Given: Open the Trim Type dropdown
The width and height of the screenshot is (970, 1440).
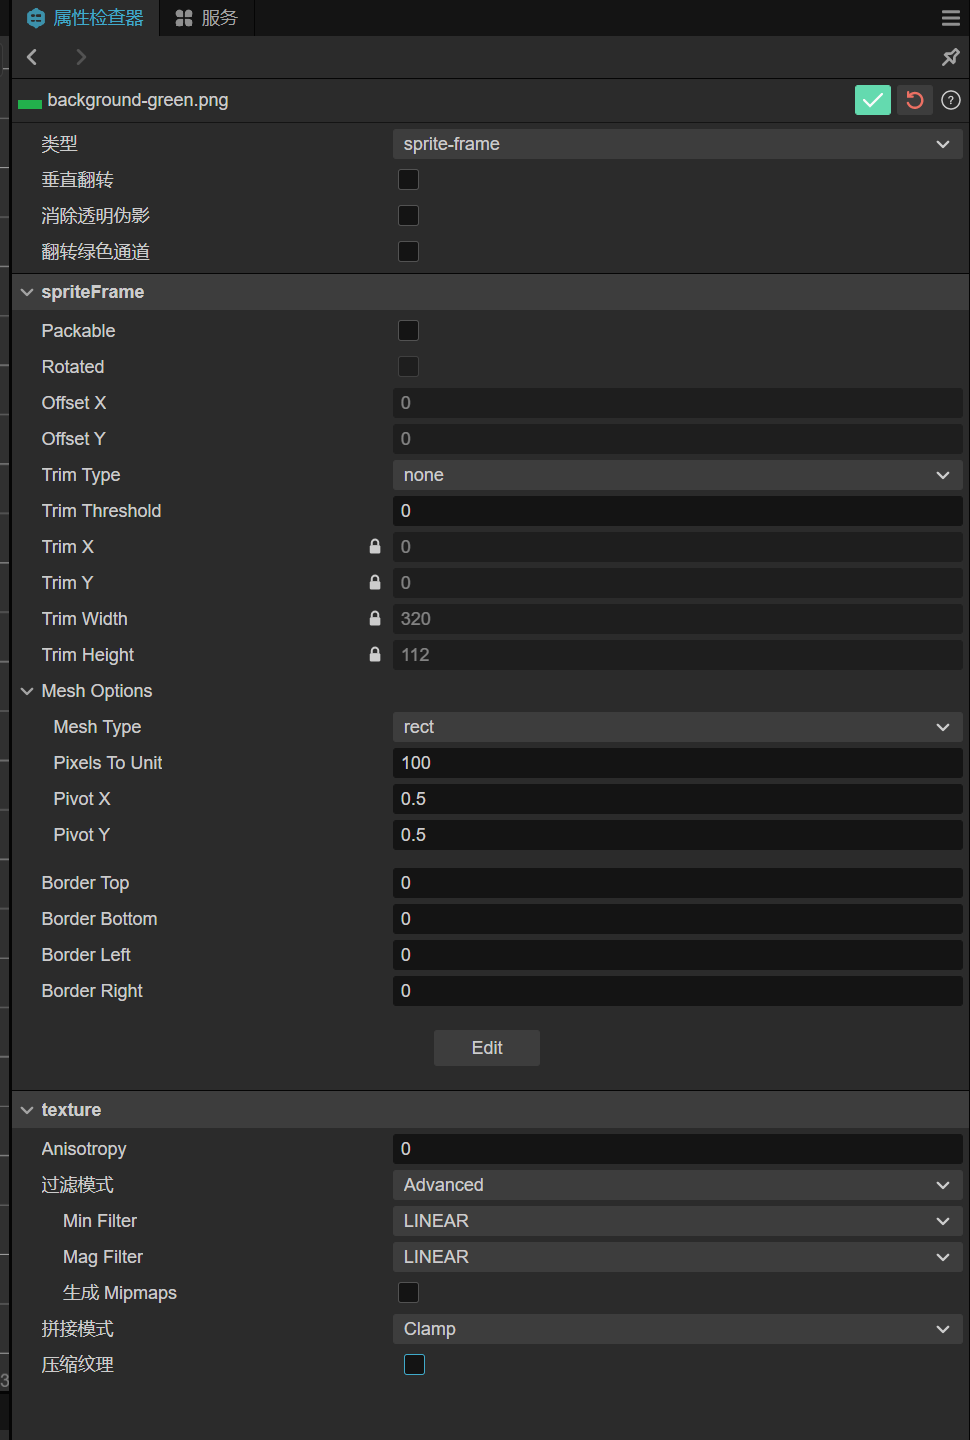Looking at the screenshot, I should point(677,475).
